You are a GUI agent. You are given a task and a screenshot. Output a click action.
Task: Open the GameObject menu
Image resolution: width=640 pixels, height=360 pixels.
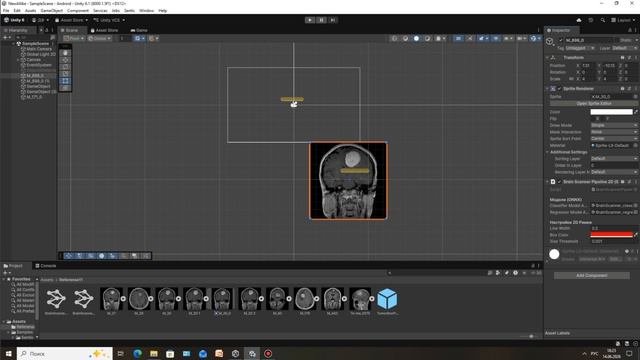(52, 11)
